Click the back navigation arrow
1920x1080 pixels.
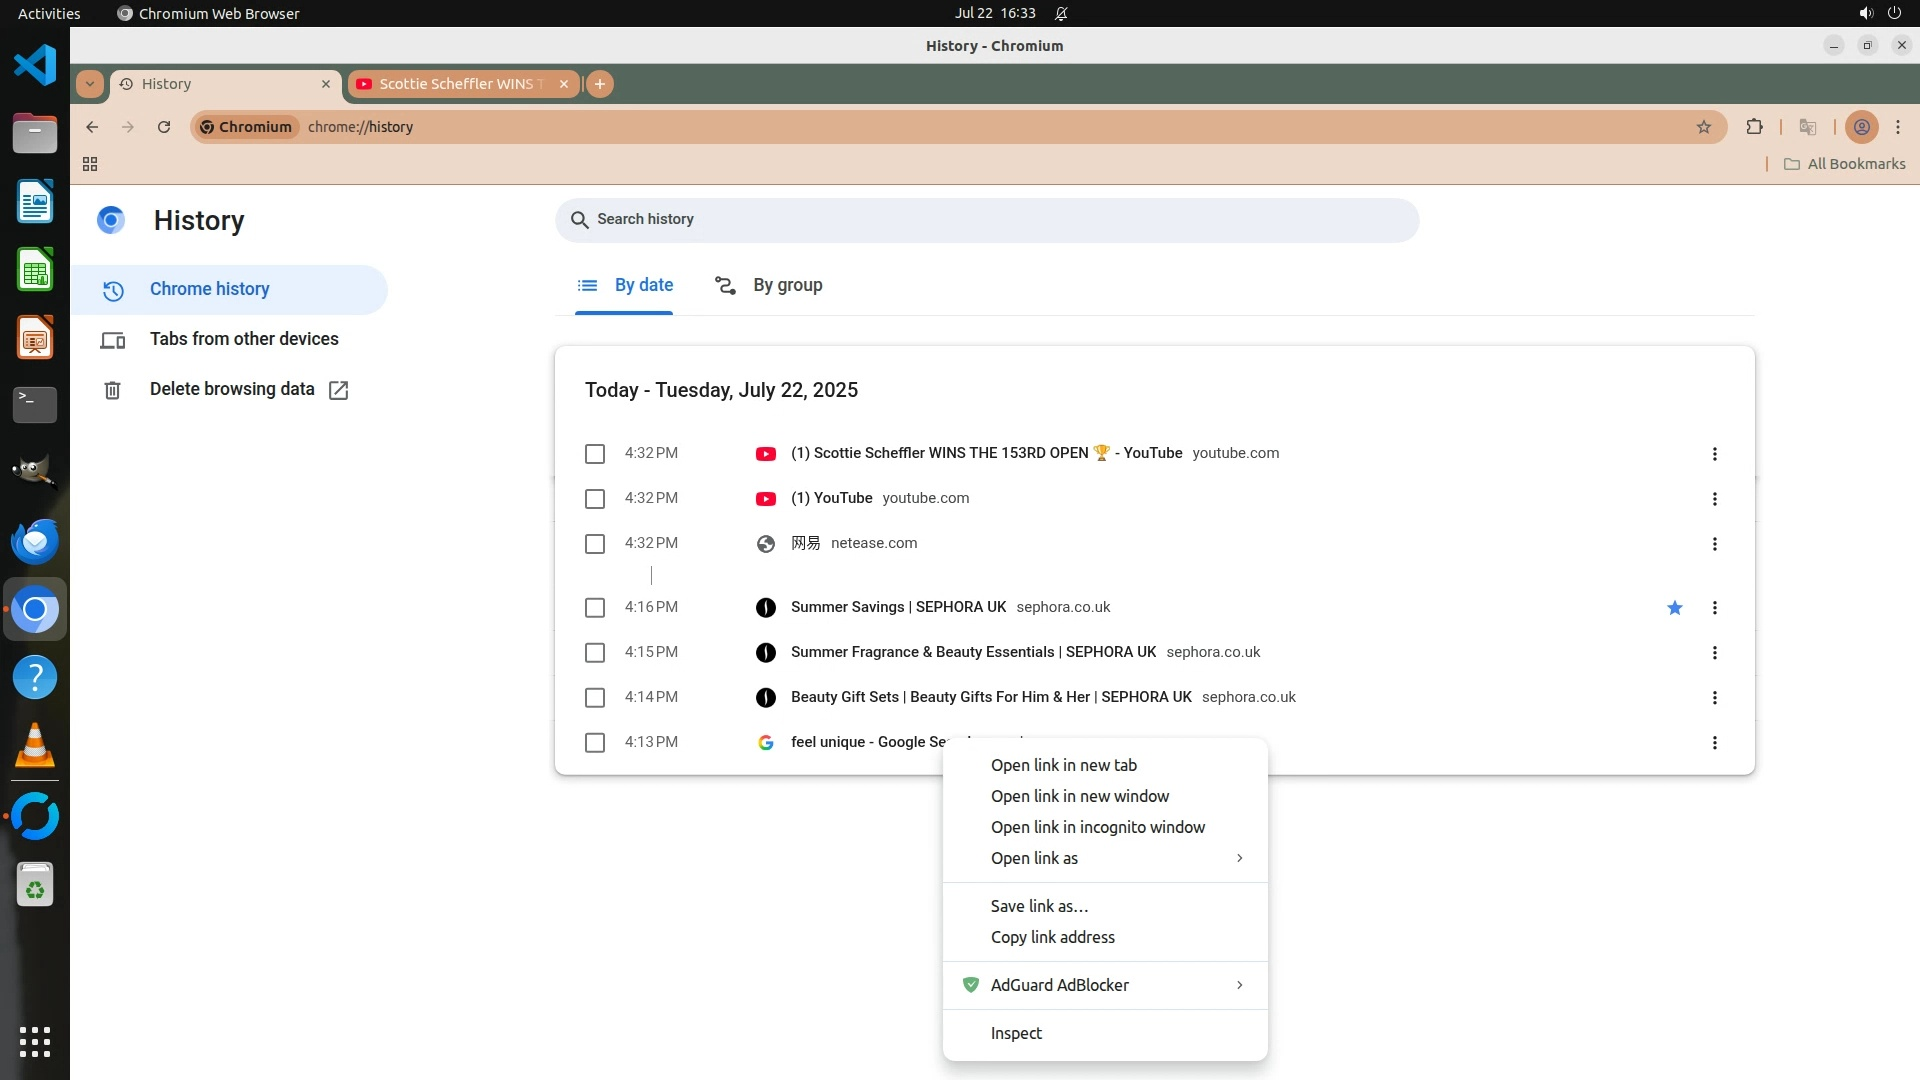click(x=92, y=127)
